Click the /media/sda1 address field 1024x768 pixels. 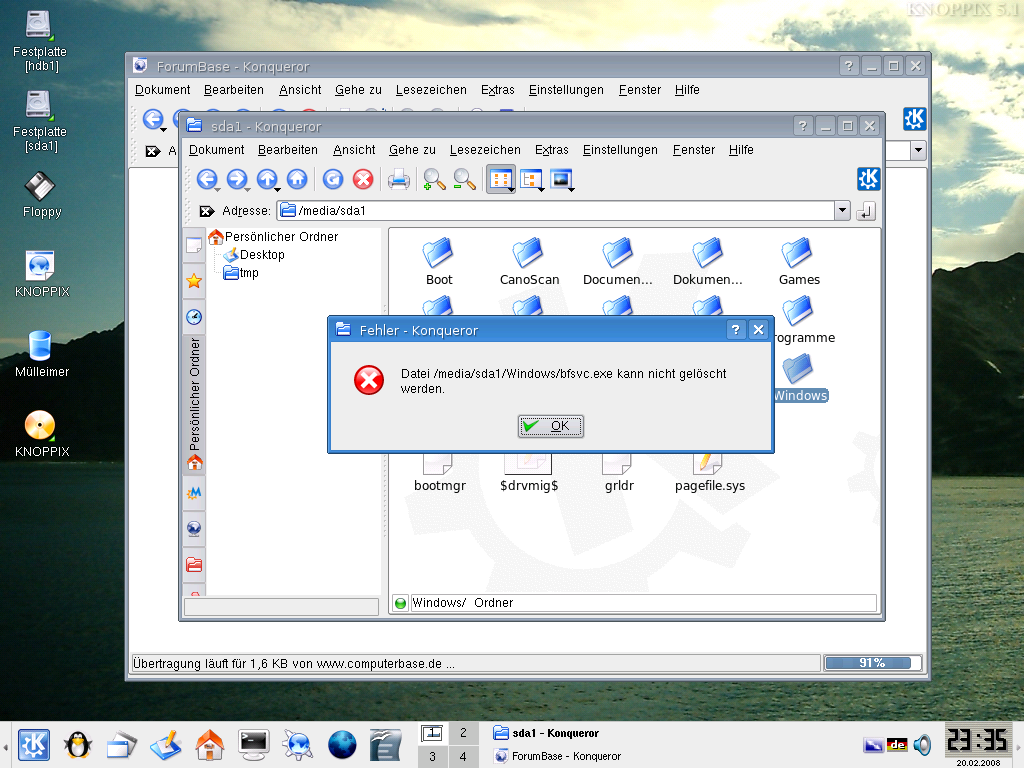tap(556, 211)
